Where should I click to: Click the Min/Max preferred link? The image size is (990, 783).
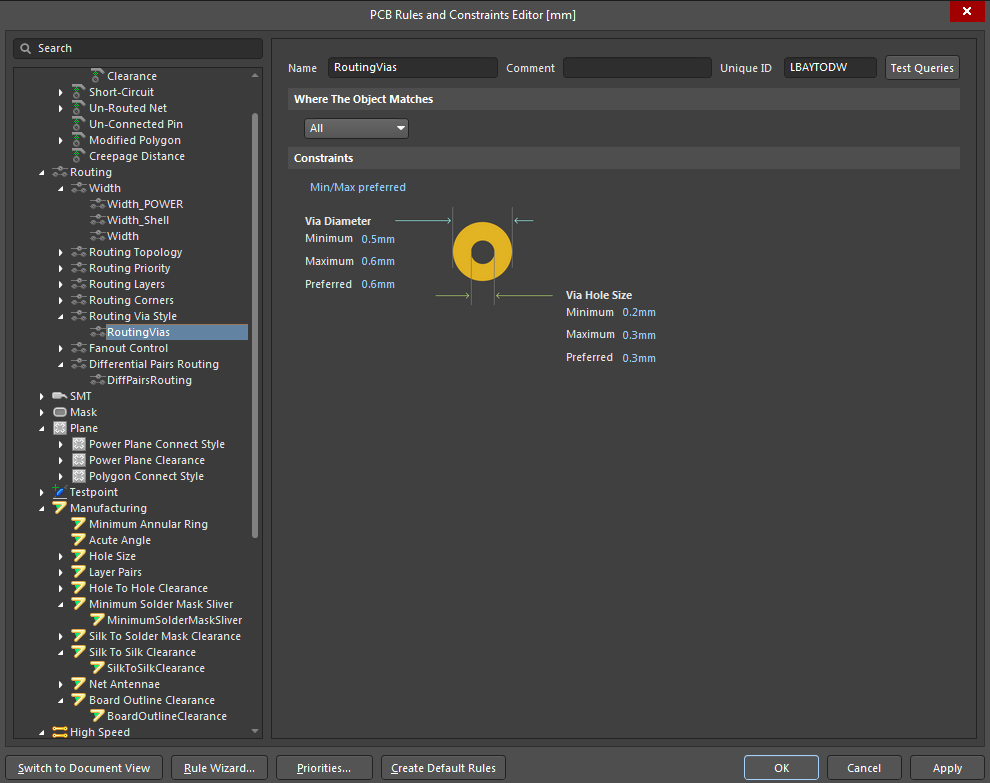point(356,187)
